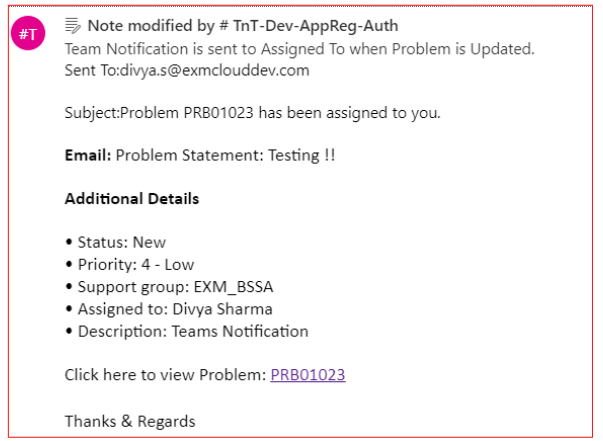Click the Additional Details heading

[132, 198]
